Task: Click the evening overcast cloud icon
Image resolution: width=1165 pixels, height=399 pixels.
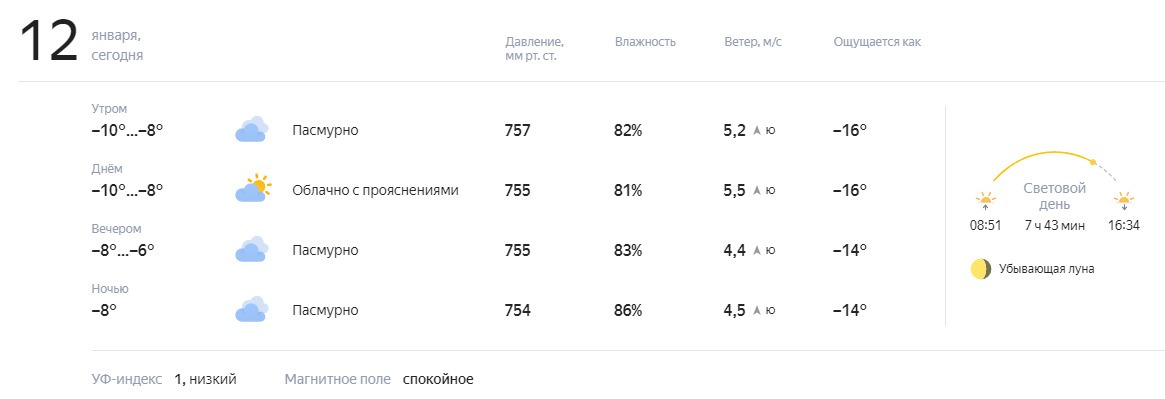Action: pos(251,249)
